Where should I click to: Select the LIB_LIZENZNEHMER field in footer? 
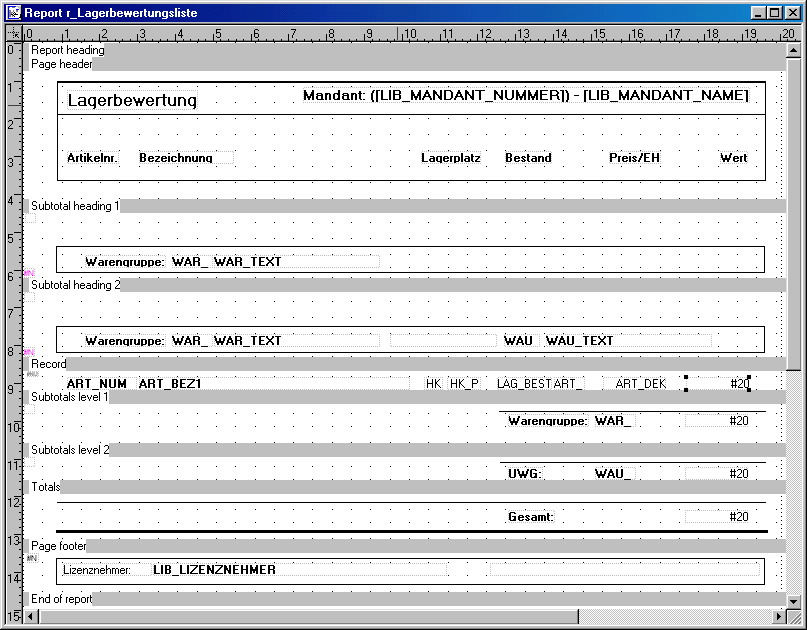point(214,570)
